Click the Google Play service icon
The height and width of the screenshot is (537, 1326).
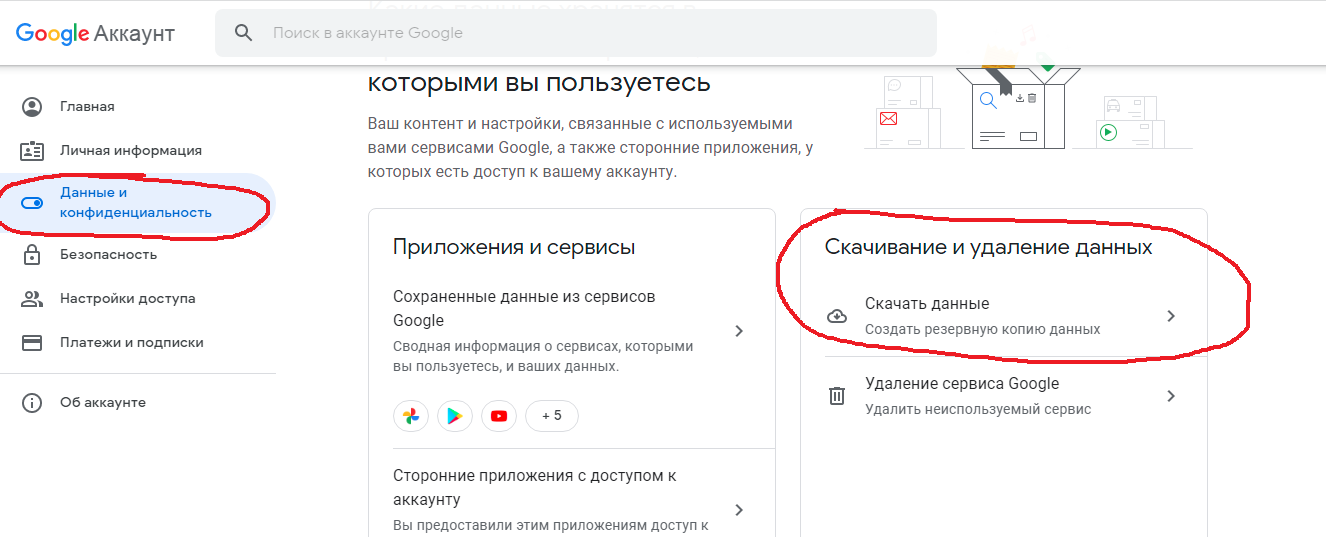[x=455, y=416]
